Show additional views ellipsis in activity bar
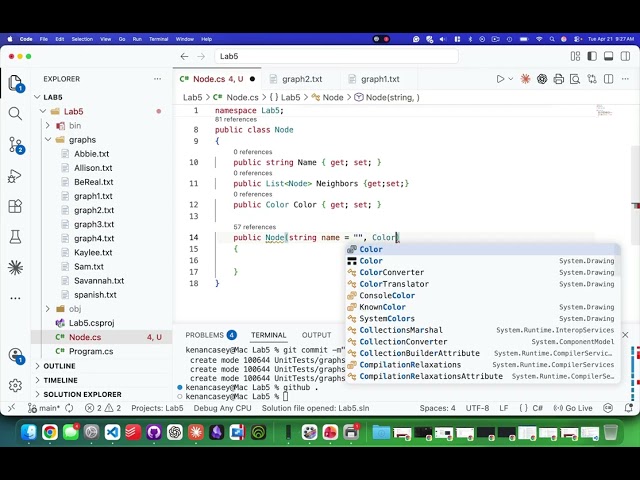This screenshot has width=640, height=480. point(15,298)
